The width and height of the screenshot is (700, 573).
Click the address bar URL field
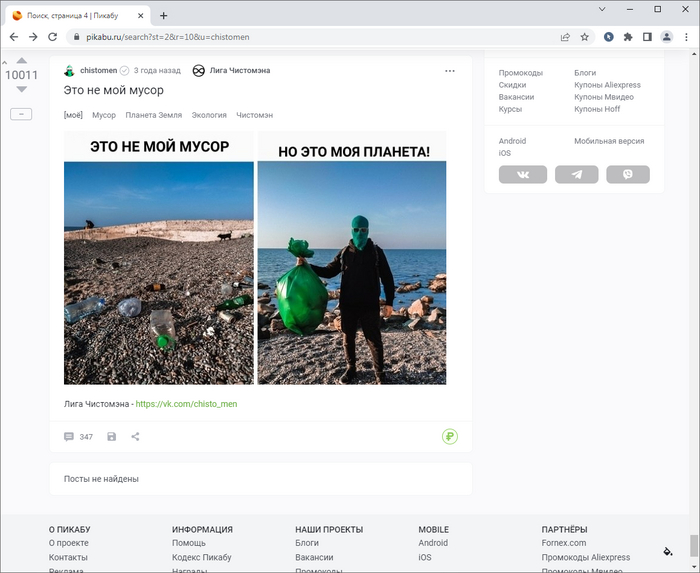click(x=300, y=37)
